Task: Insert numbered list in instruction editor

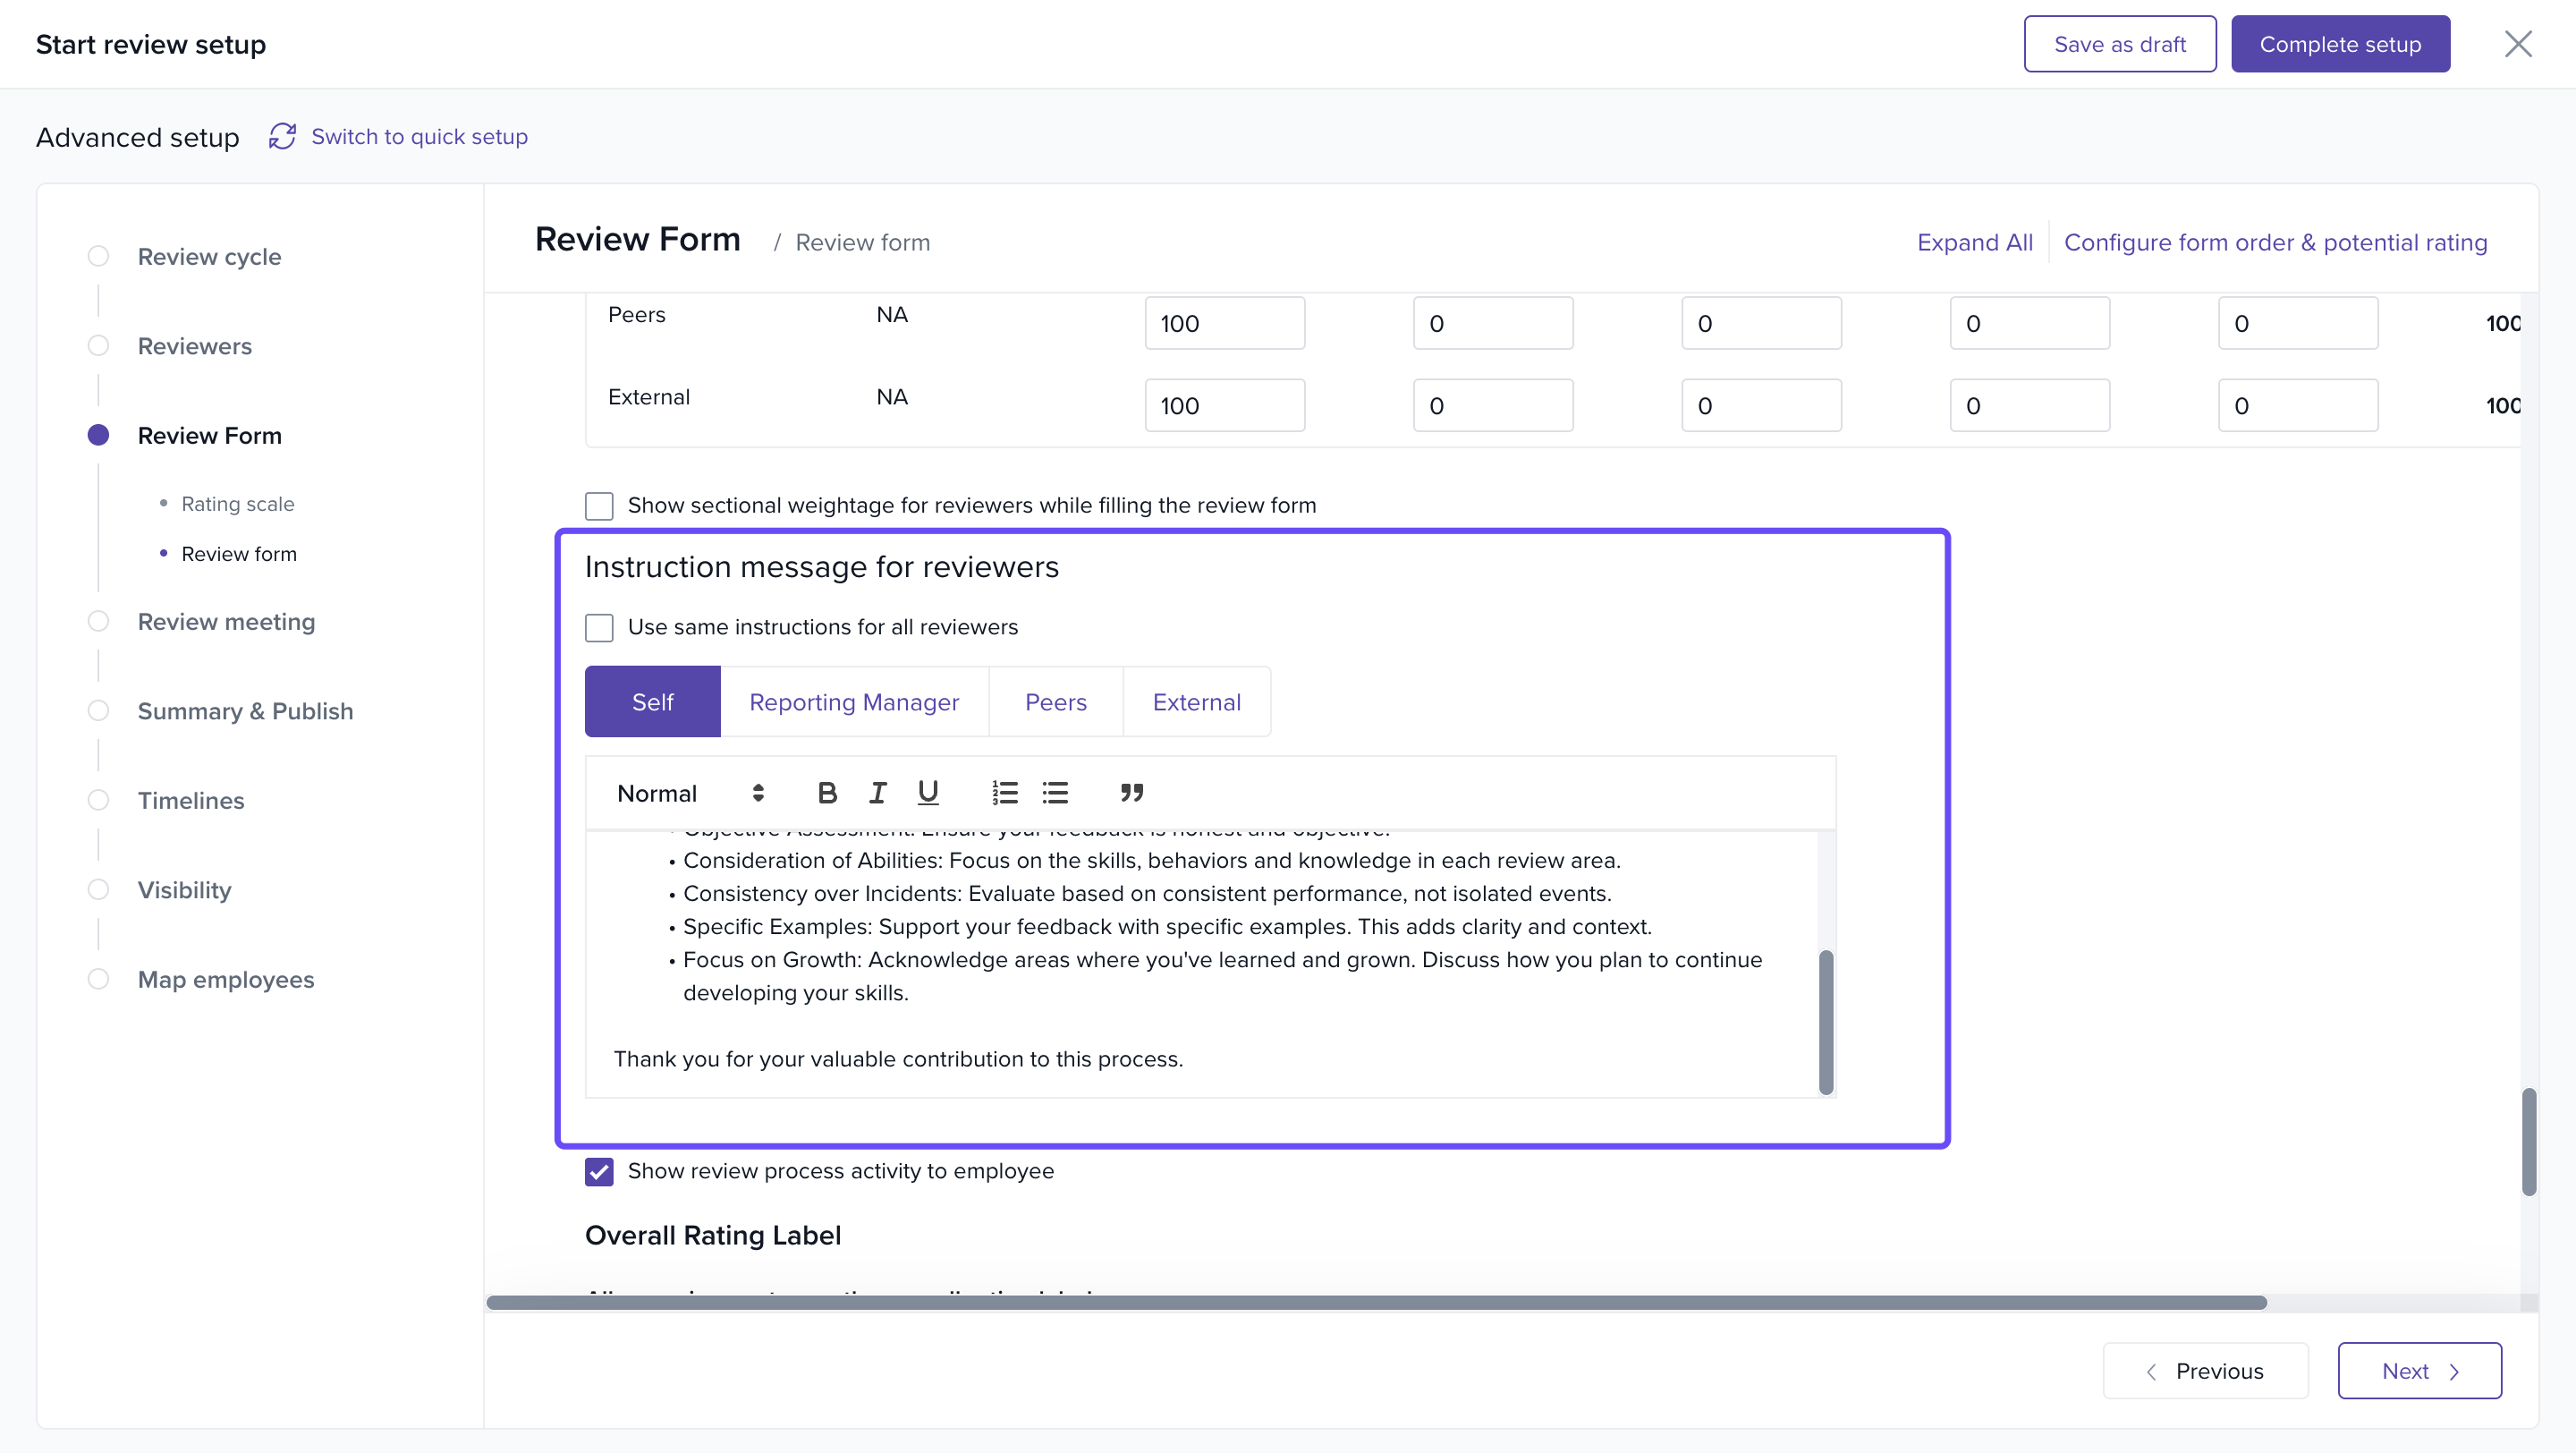Action: pyautogui.click(x=1004, y=793)
